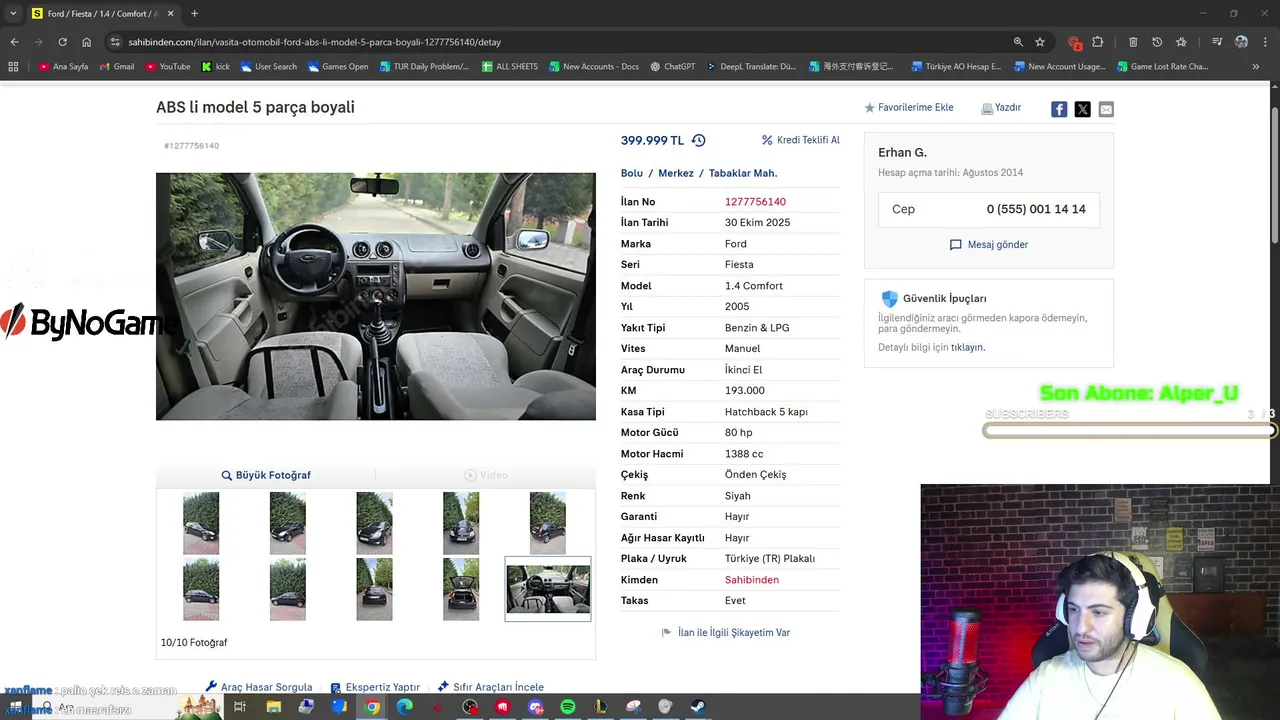Open Chrome profile avatar

pyautogui.click(x=1241, y=42)
